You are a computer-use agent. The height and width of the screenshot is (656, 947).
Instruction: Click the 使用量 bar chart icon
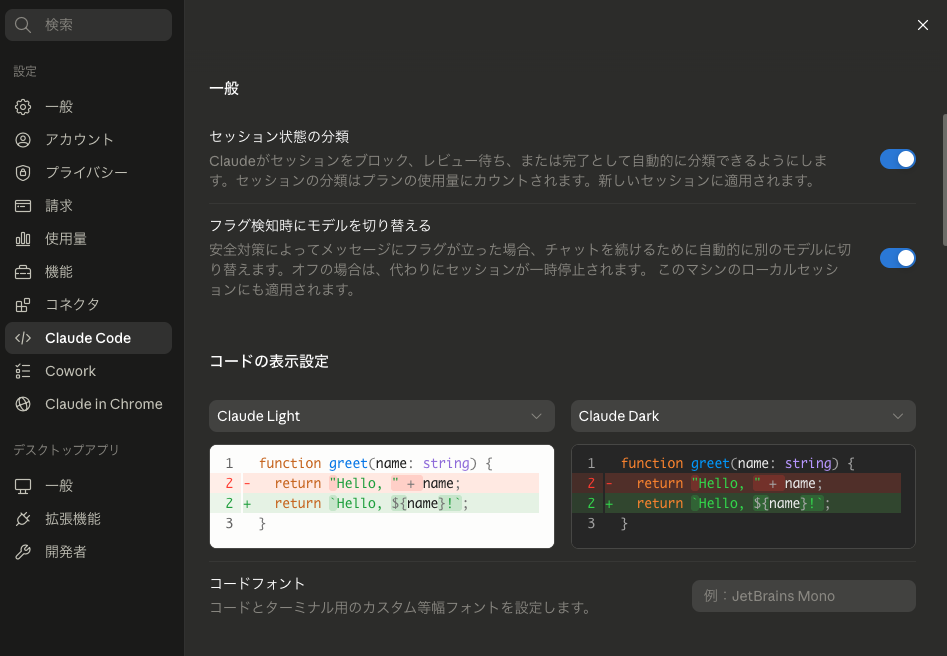pyautogui.click(x=23, y=239)
